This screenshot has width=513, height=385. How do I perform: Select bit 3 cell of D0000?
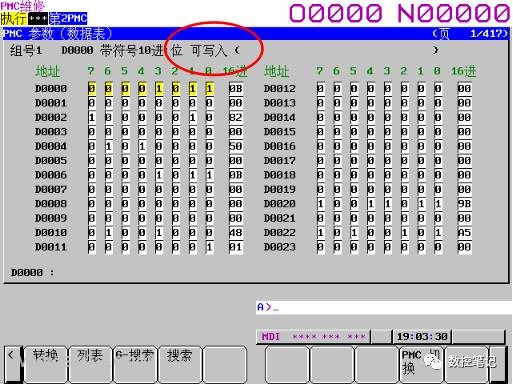[159, 89]
